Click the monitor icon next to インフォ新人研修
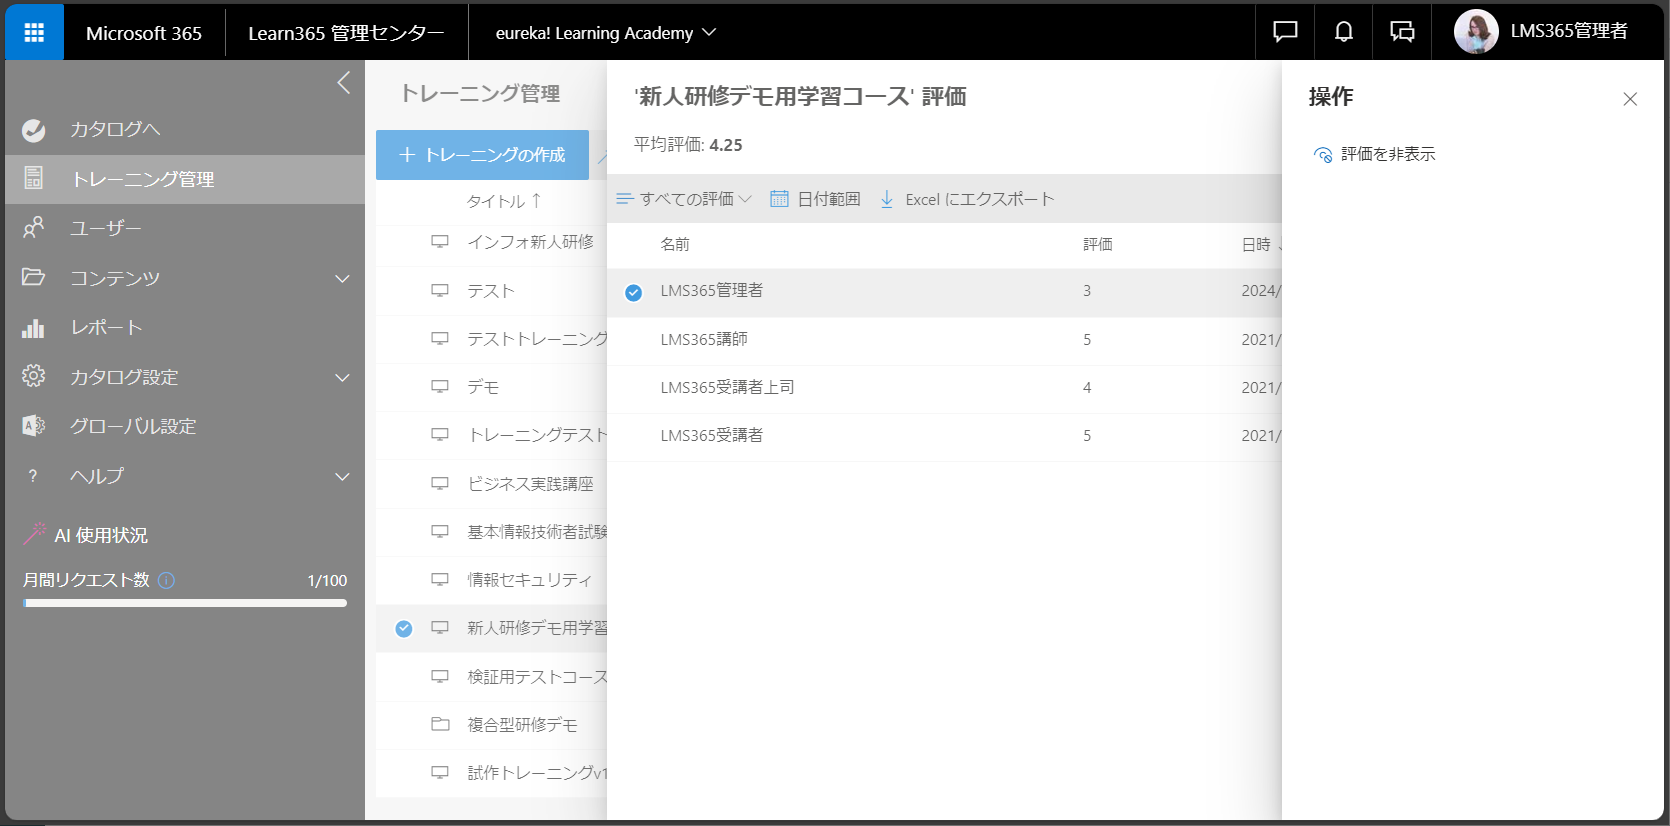1670x826 pixels. click(440, 242)
